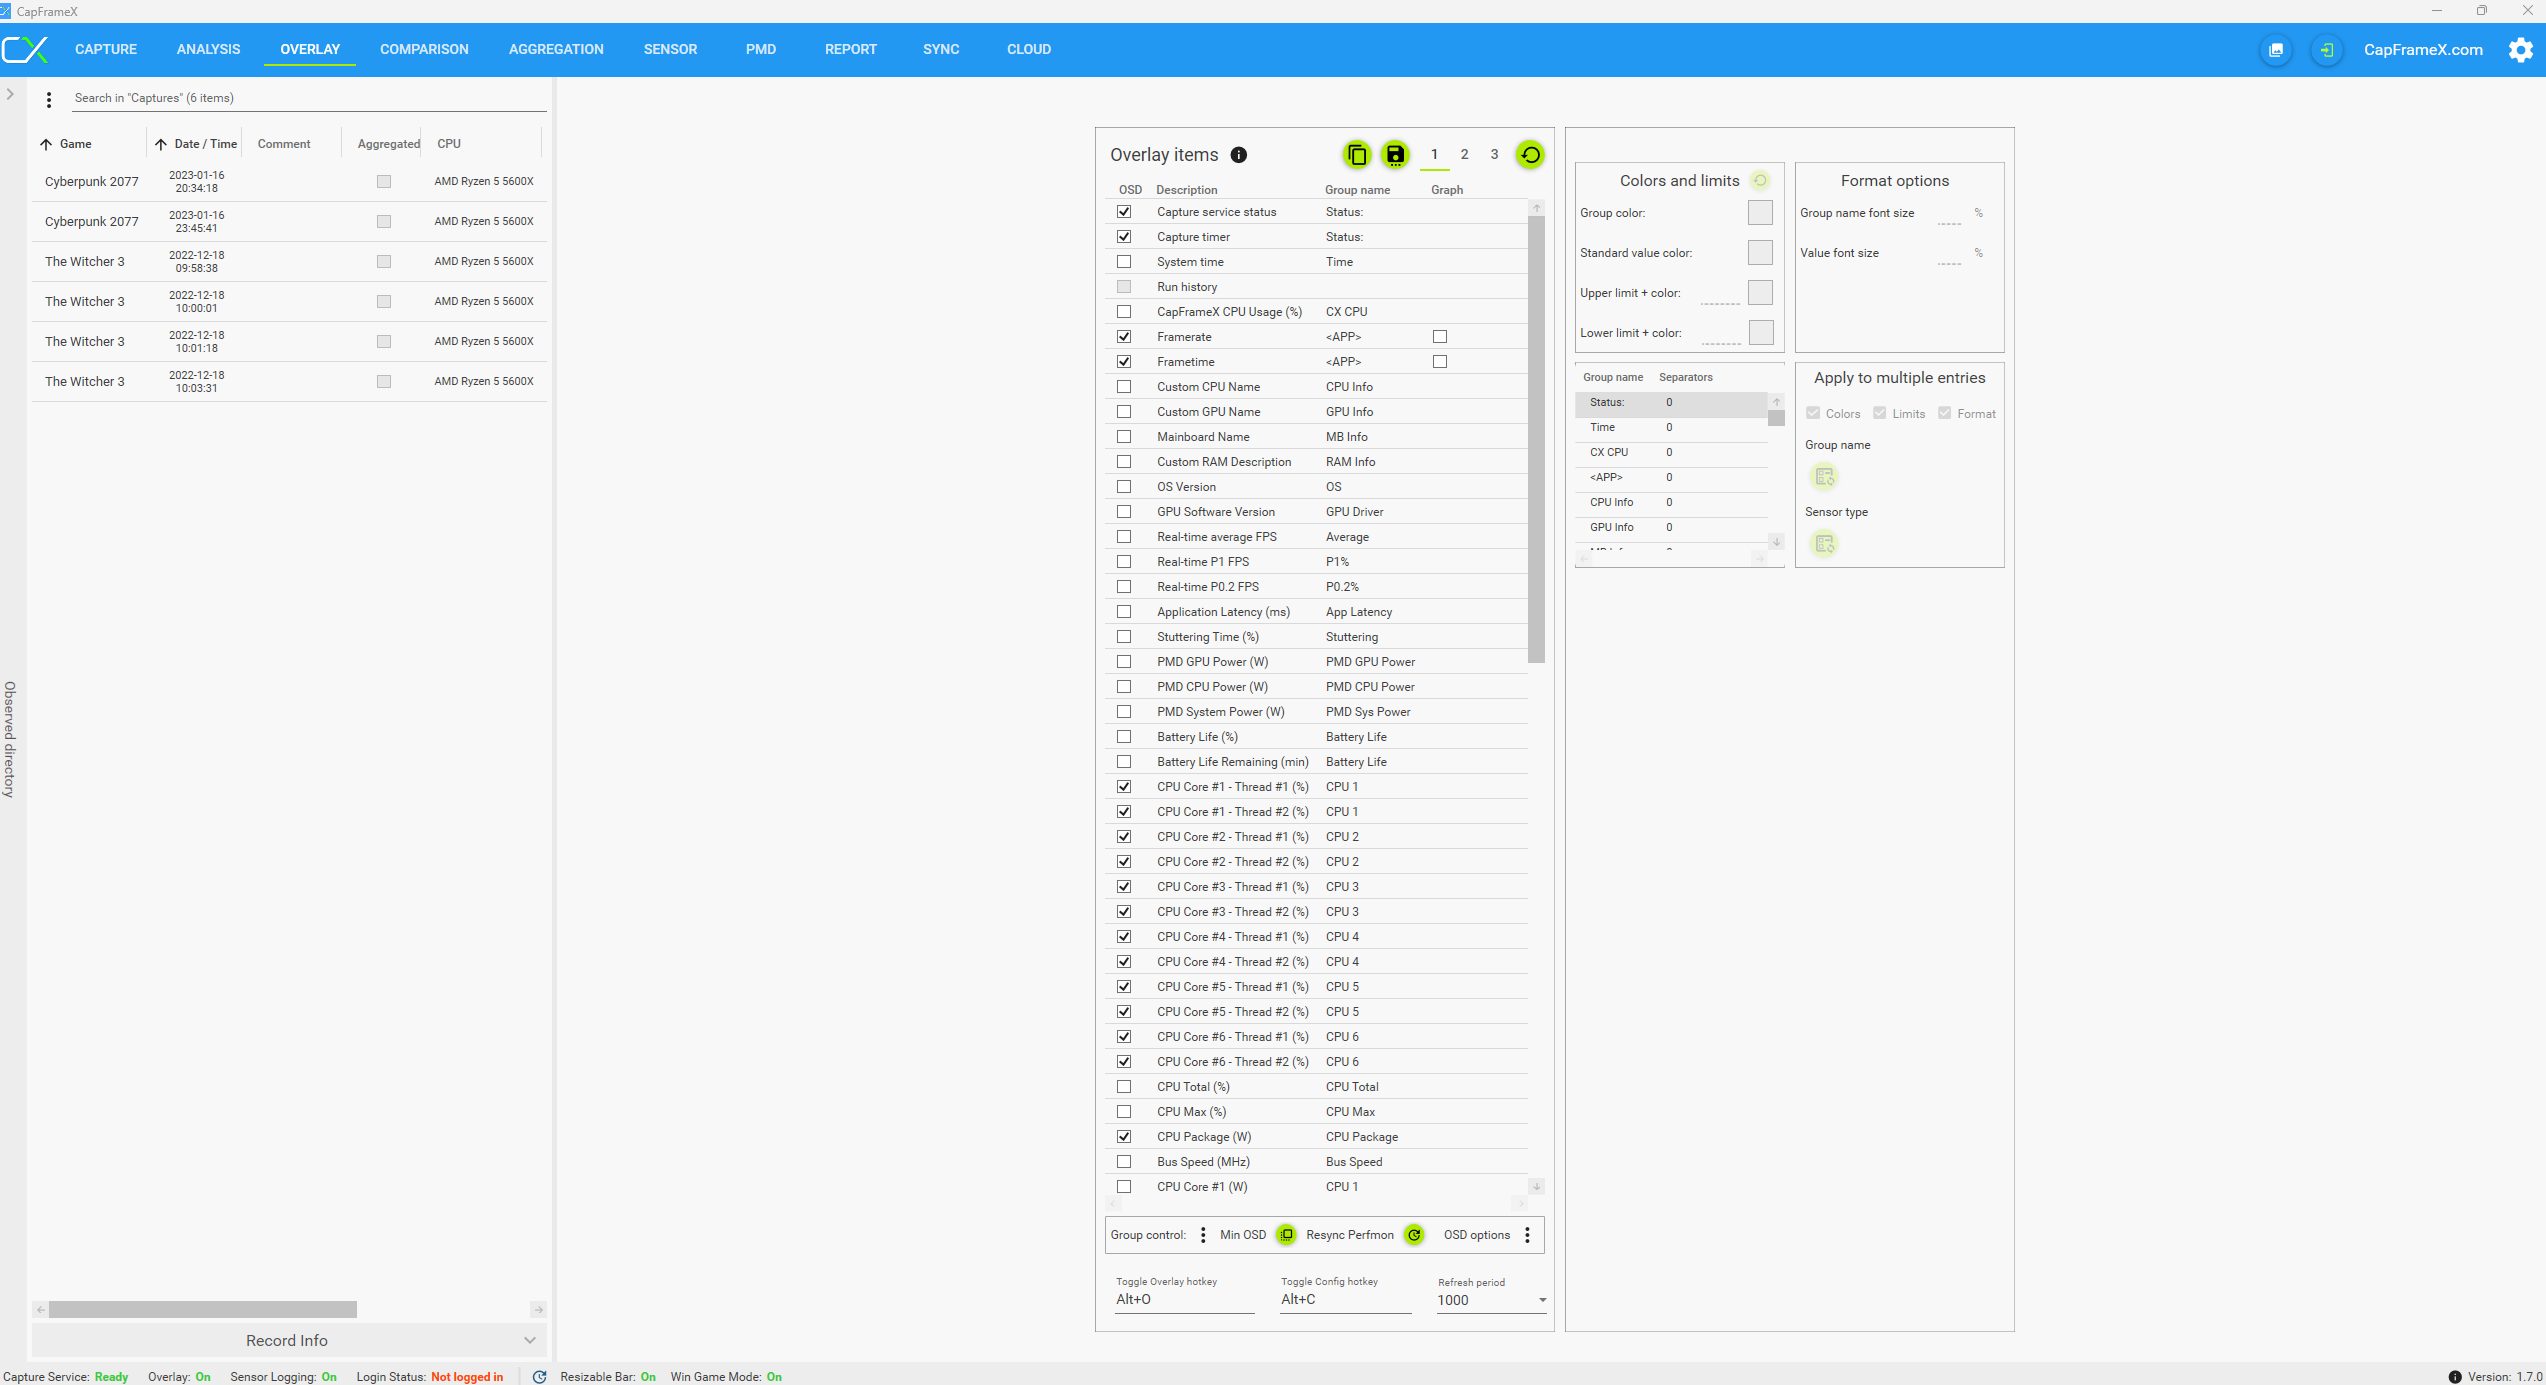The width and height of the screenshot is (2546, 1385).
Task: Click the save overlay configuration icon
Action: click(1395, 155)
